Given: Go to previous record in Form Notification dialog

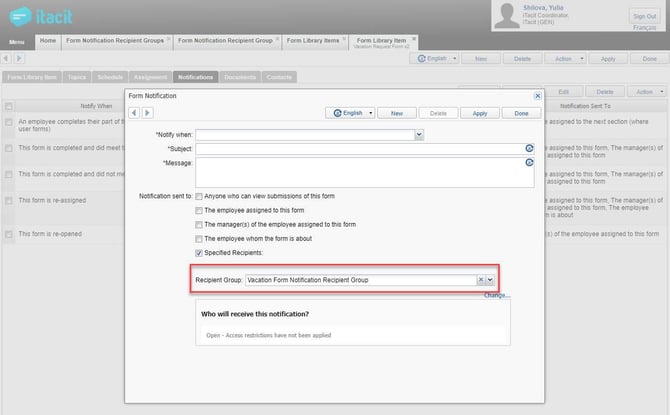Looking at the screenshot, I should tap(134, 113).
